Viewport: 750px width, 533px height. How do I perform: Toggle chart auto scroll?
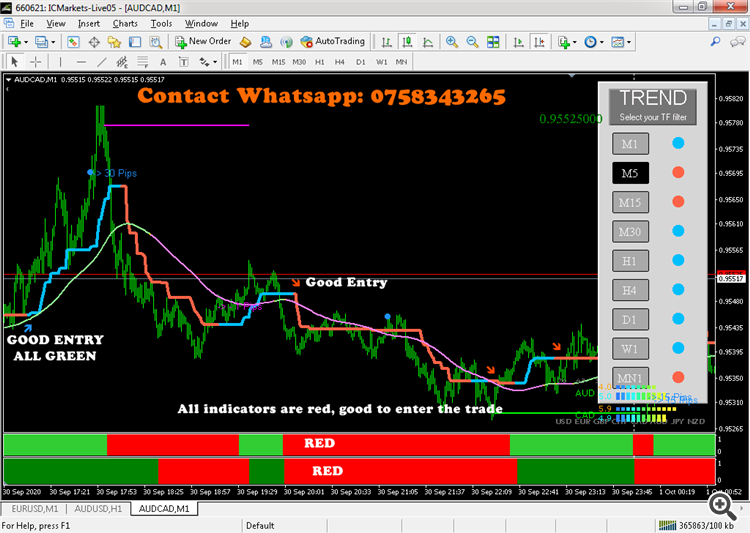click(x=518, y=42)
